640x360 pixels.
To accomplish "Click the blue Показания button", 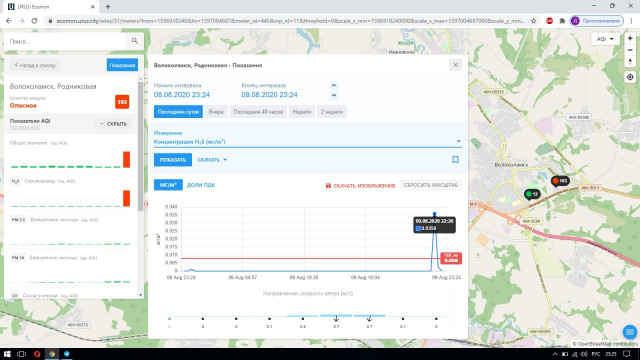I will (122, 65).
